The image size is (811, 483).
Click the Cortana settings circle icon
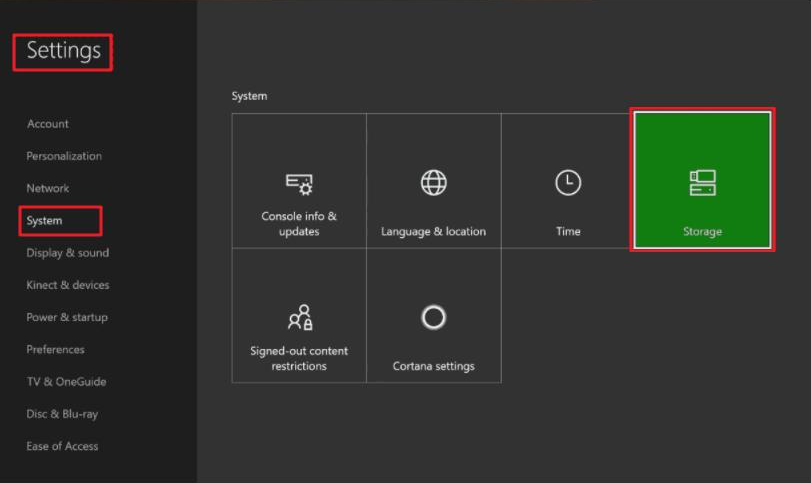click(x=433, y=318)
